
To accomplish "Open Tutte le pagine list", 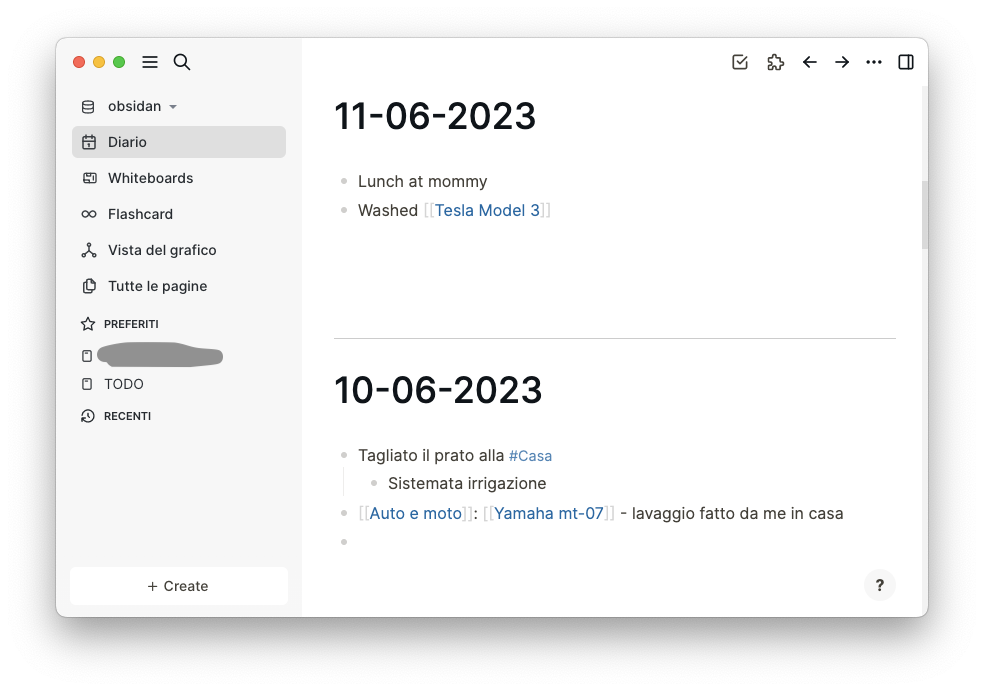I will pos(179,286).
